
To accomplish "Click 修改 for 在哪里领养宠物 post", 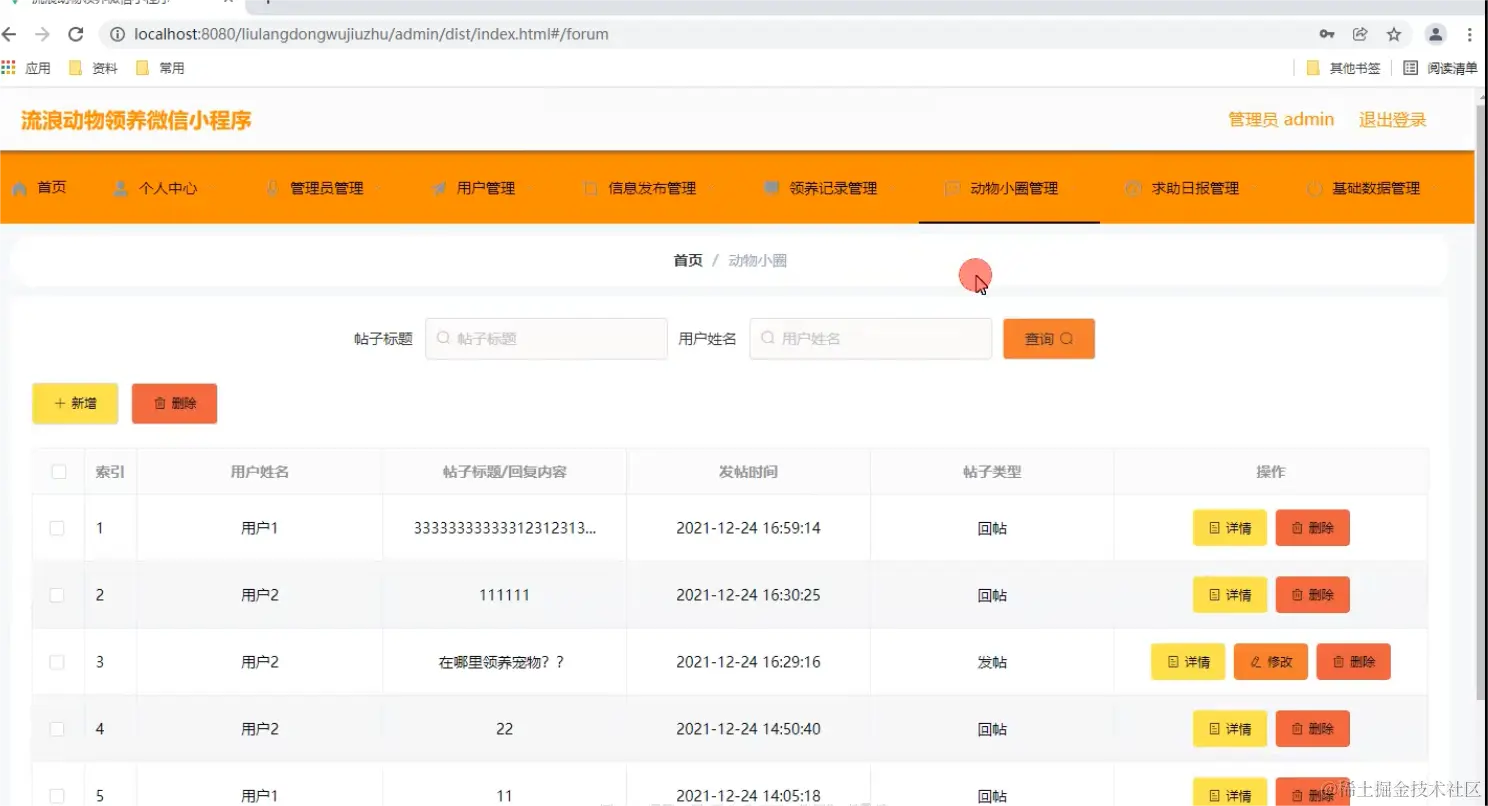I will (1271, 662).
